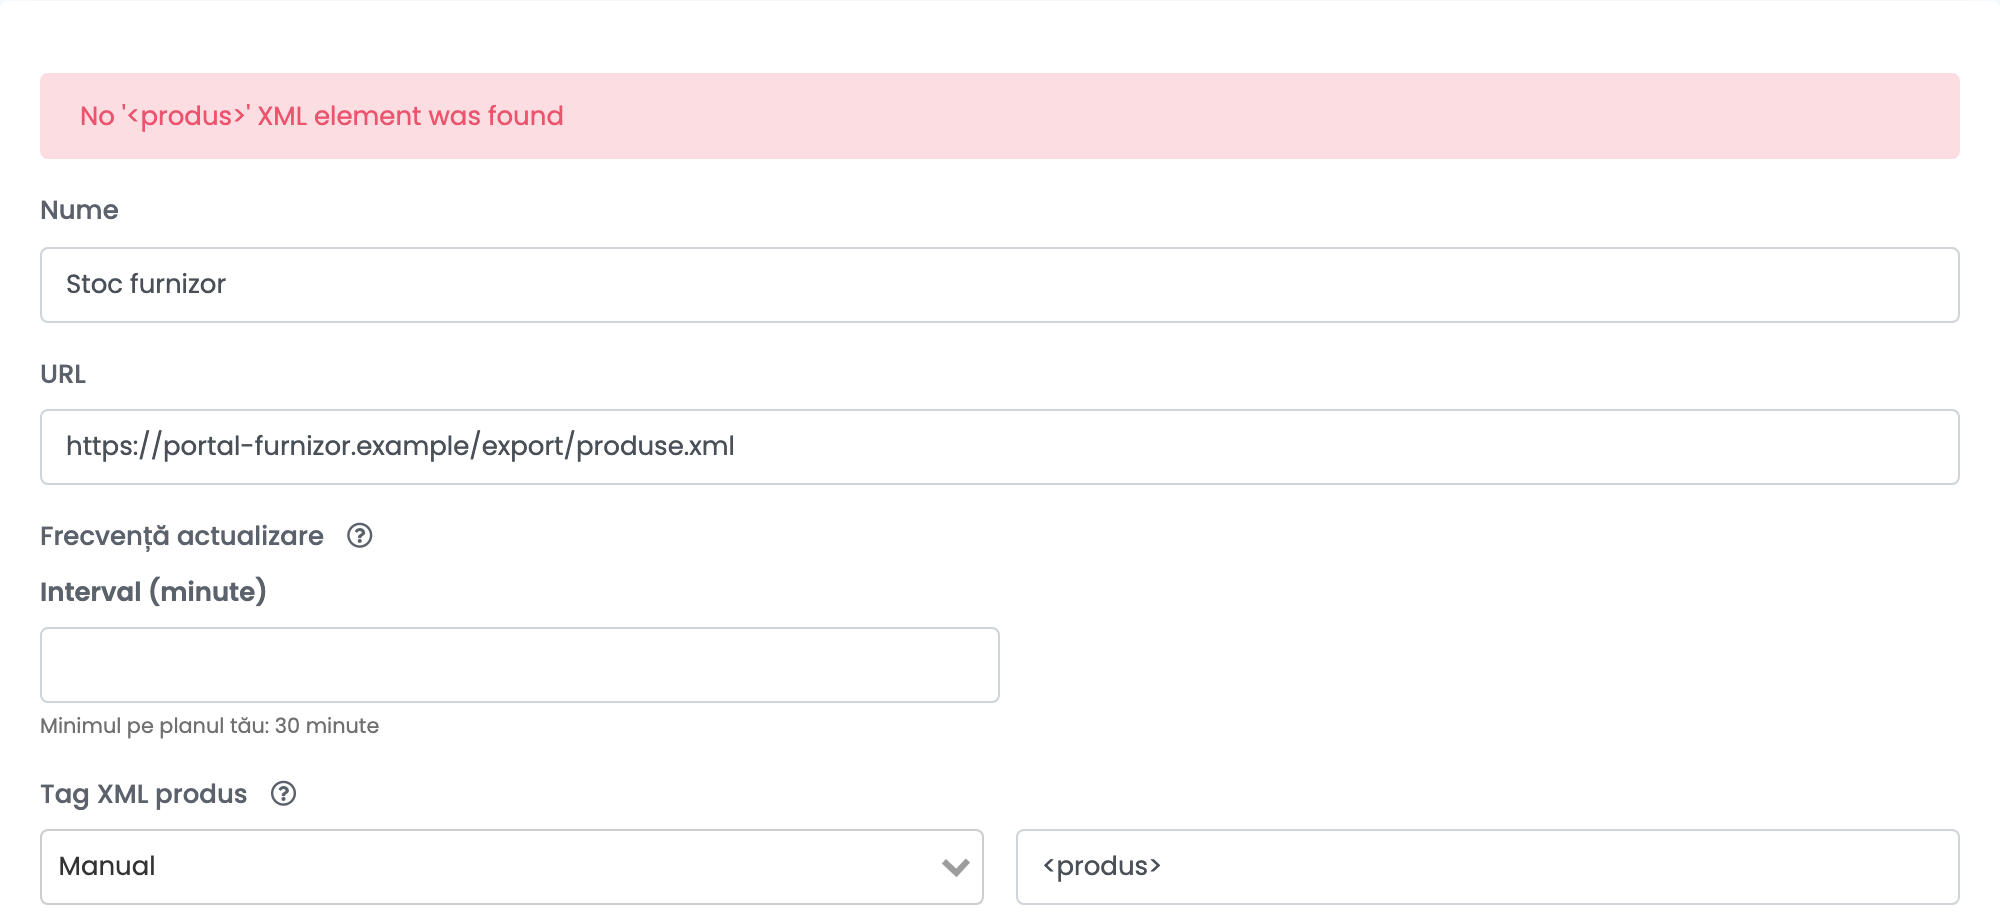This screenshot has width=2000, height=920.
Task: Click the 'Nume' field label
Action: pyautogui.click(x=79, y=210)
